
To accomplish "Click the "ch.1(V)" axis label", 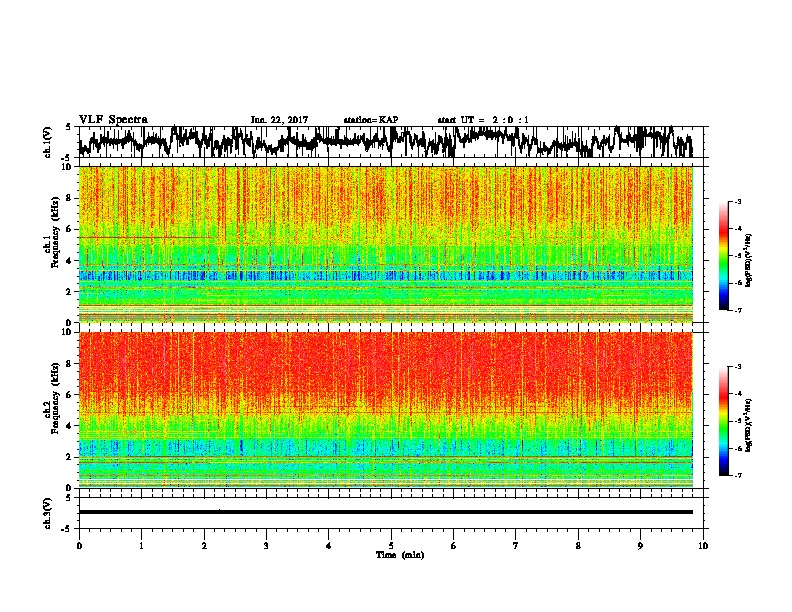I will click(x=48, y=142).
